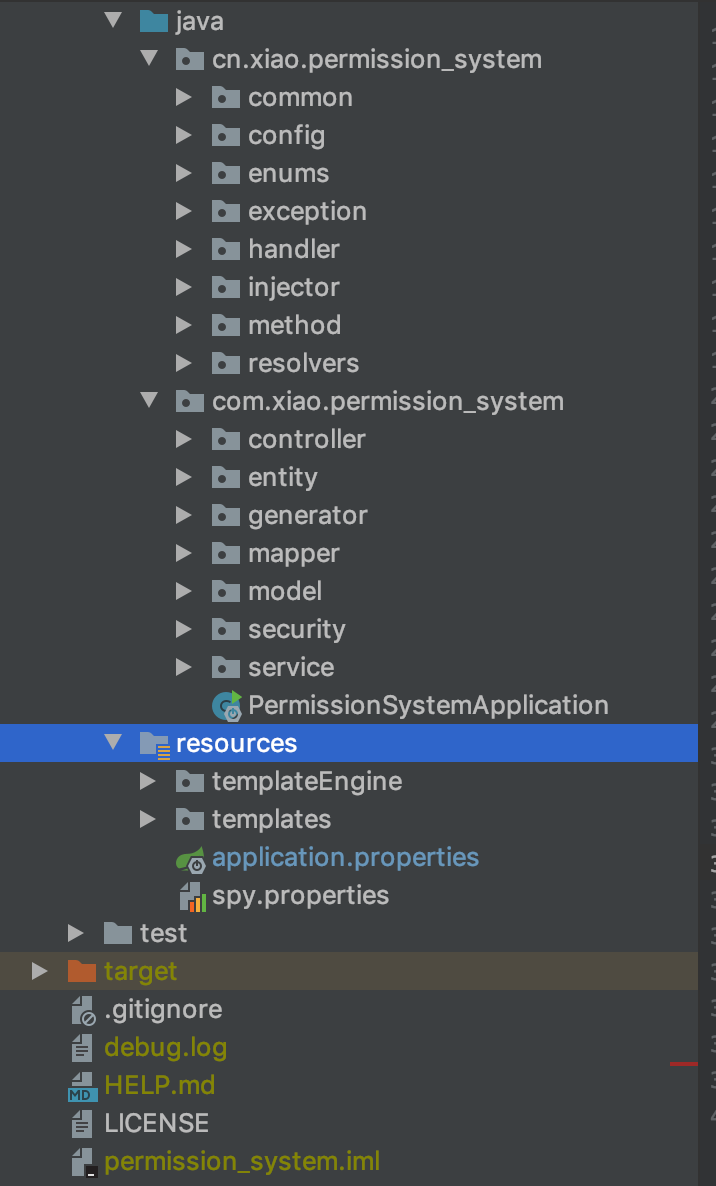The width and height of the screenshot is (716, 1186).
Task: Collapse the cn.xiao.permission_system package
Action: 149,59
